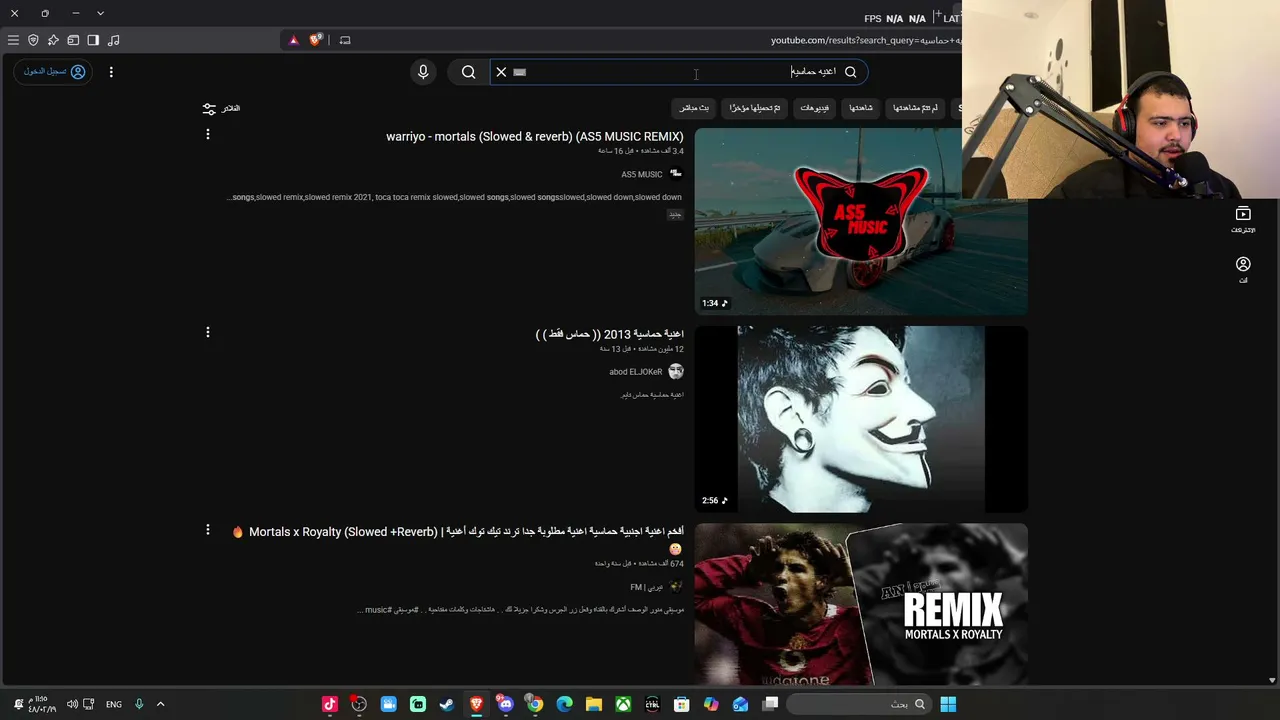Open Brave Rewards triangle icon
Screen dimensions: 1280x720
click(x=293, y=40)
